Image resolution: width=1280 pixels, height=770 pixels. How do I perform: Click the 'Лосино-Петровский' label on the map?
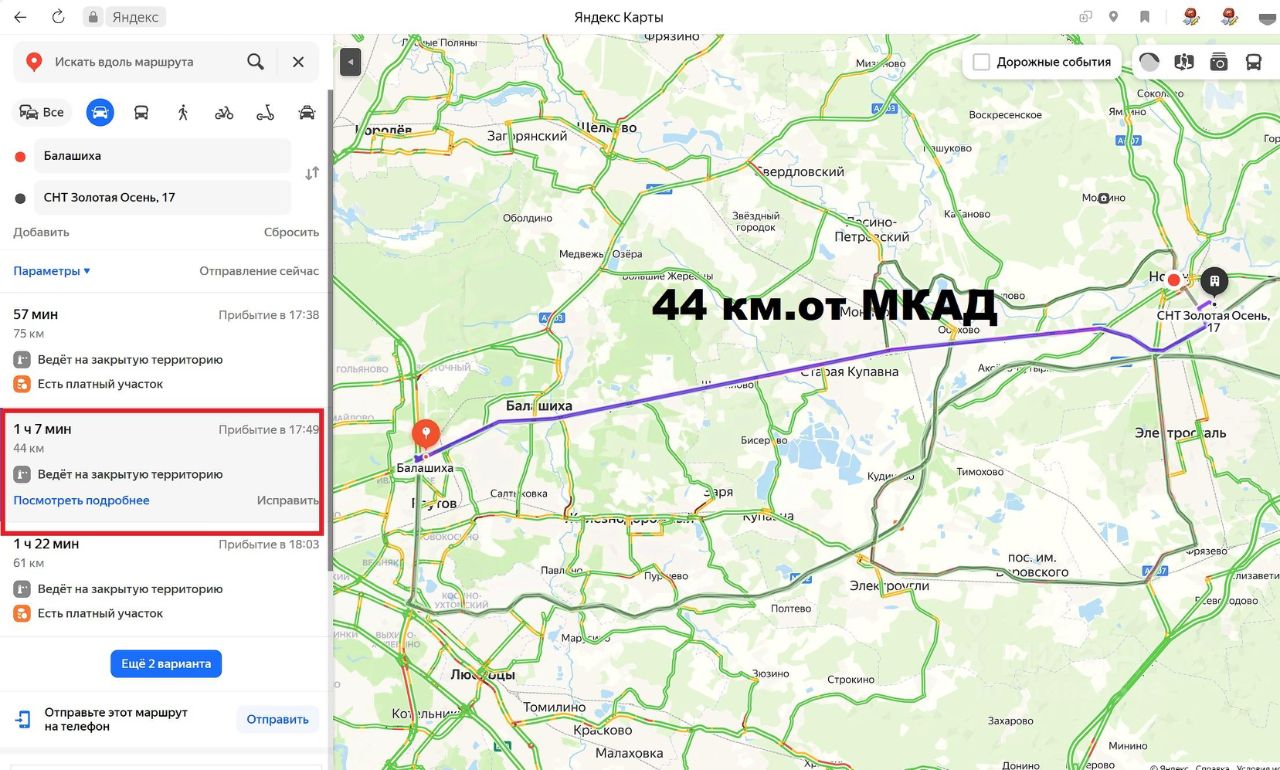coord(873,229)
